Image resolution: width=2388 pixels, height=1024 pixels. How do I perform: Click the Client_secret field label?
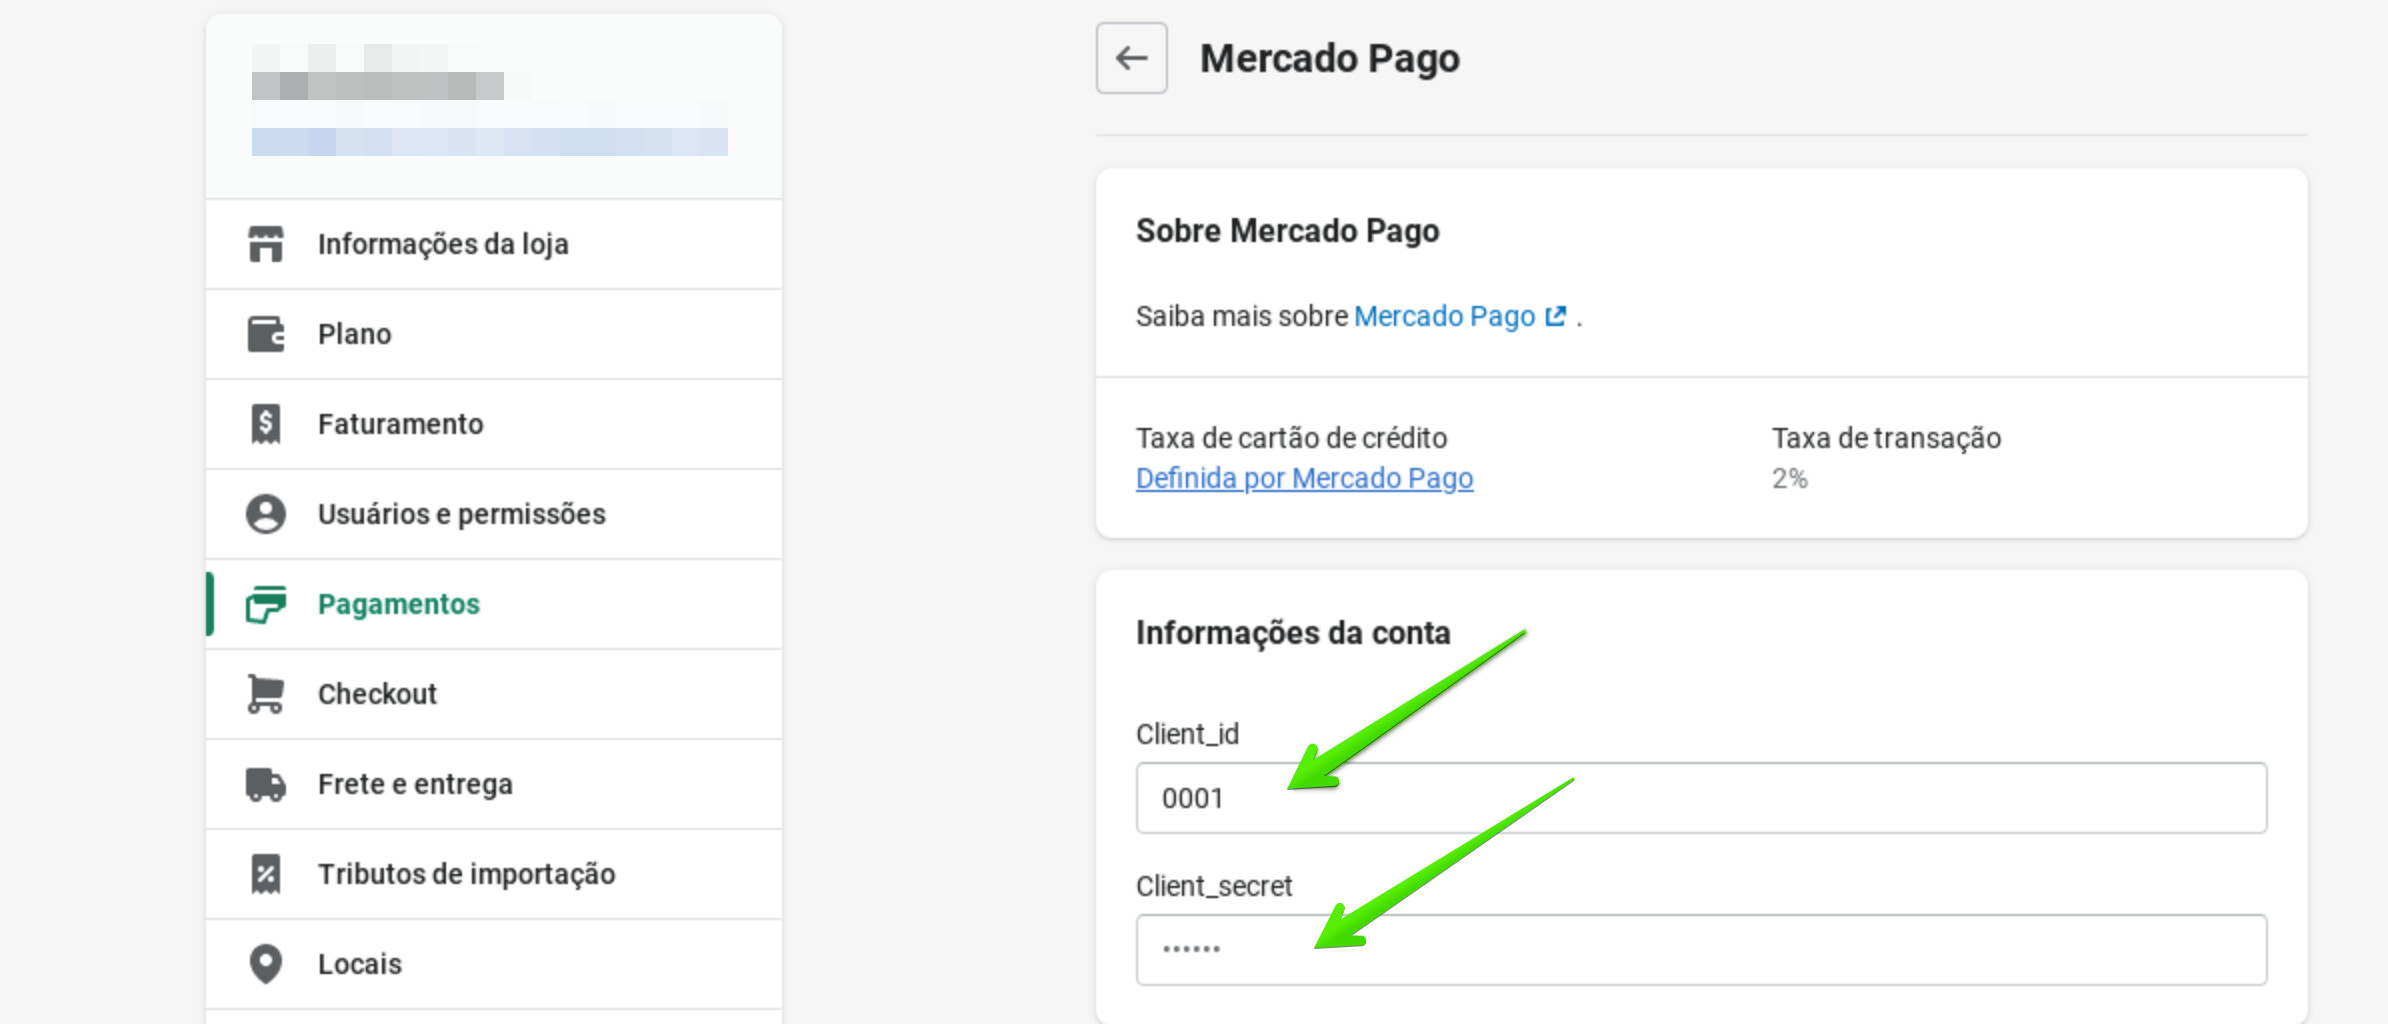(x=1214, y=886)
